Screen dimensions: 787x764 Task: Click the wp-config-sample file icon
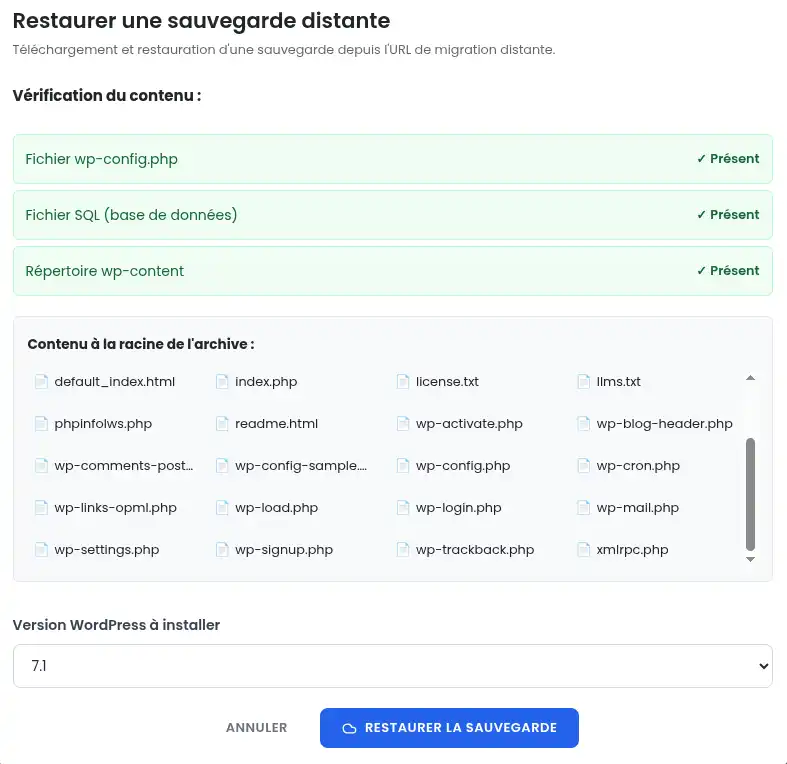pyautogui.click(x=222, y=466)
